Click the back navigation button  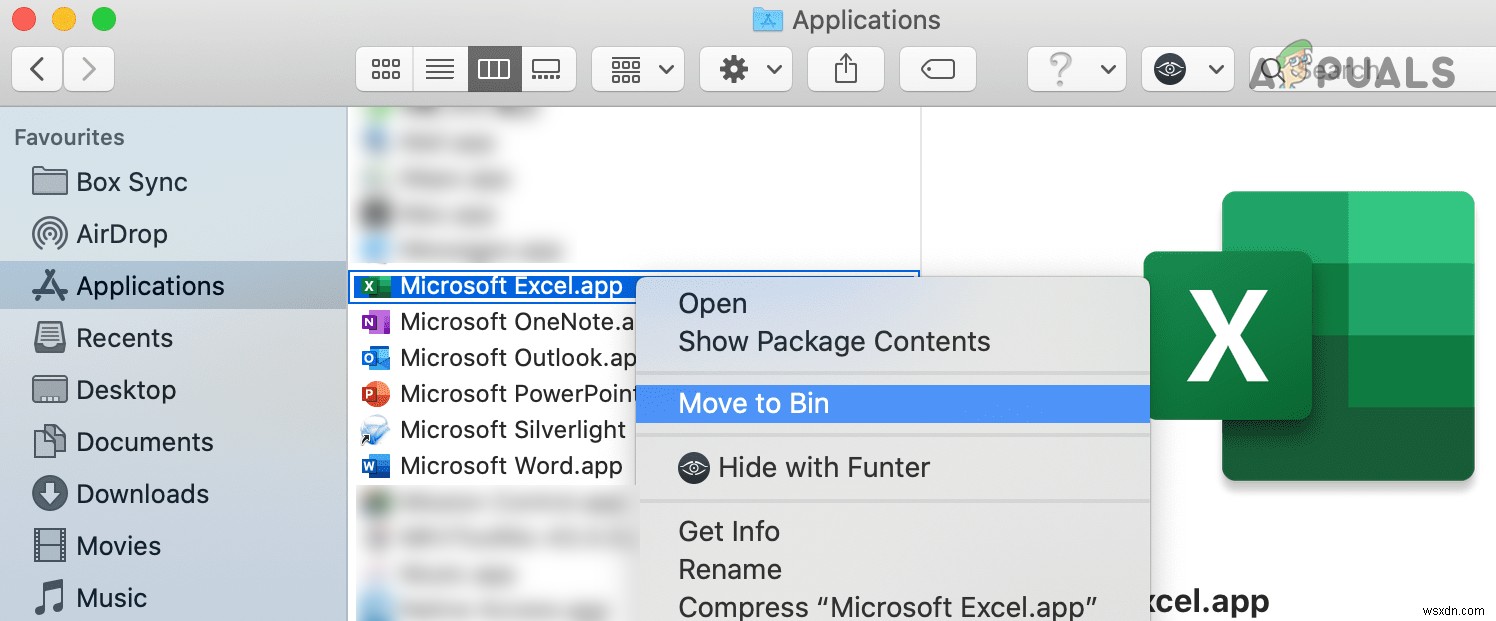coord(36,68)
